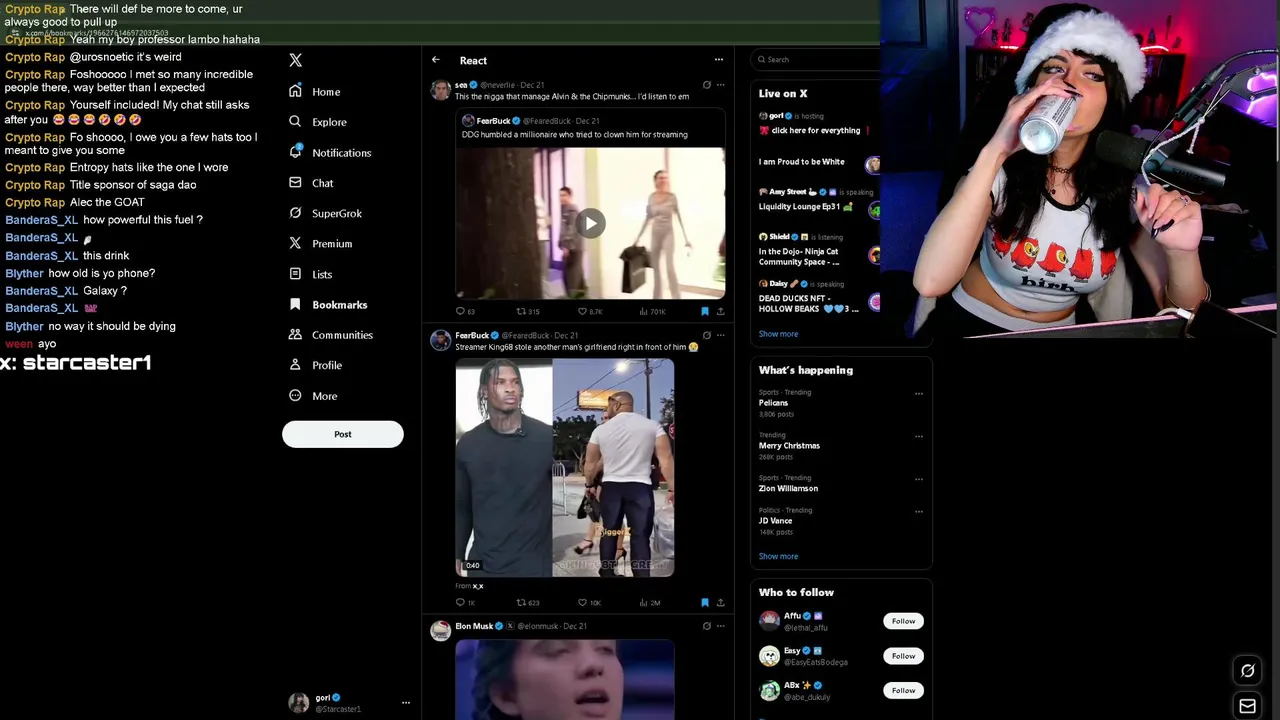Open sen's profile avatar
This screenshot has width=1280, height=720.
point(440,90)
